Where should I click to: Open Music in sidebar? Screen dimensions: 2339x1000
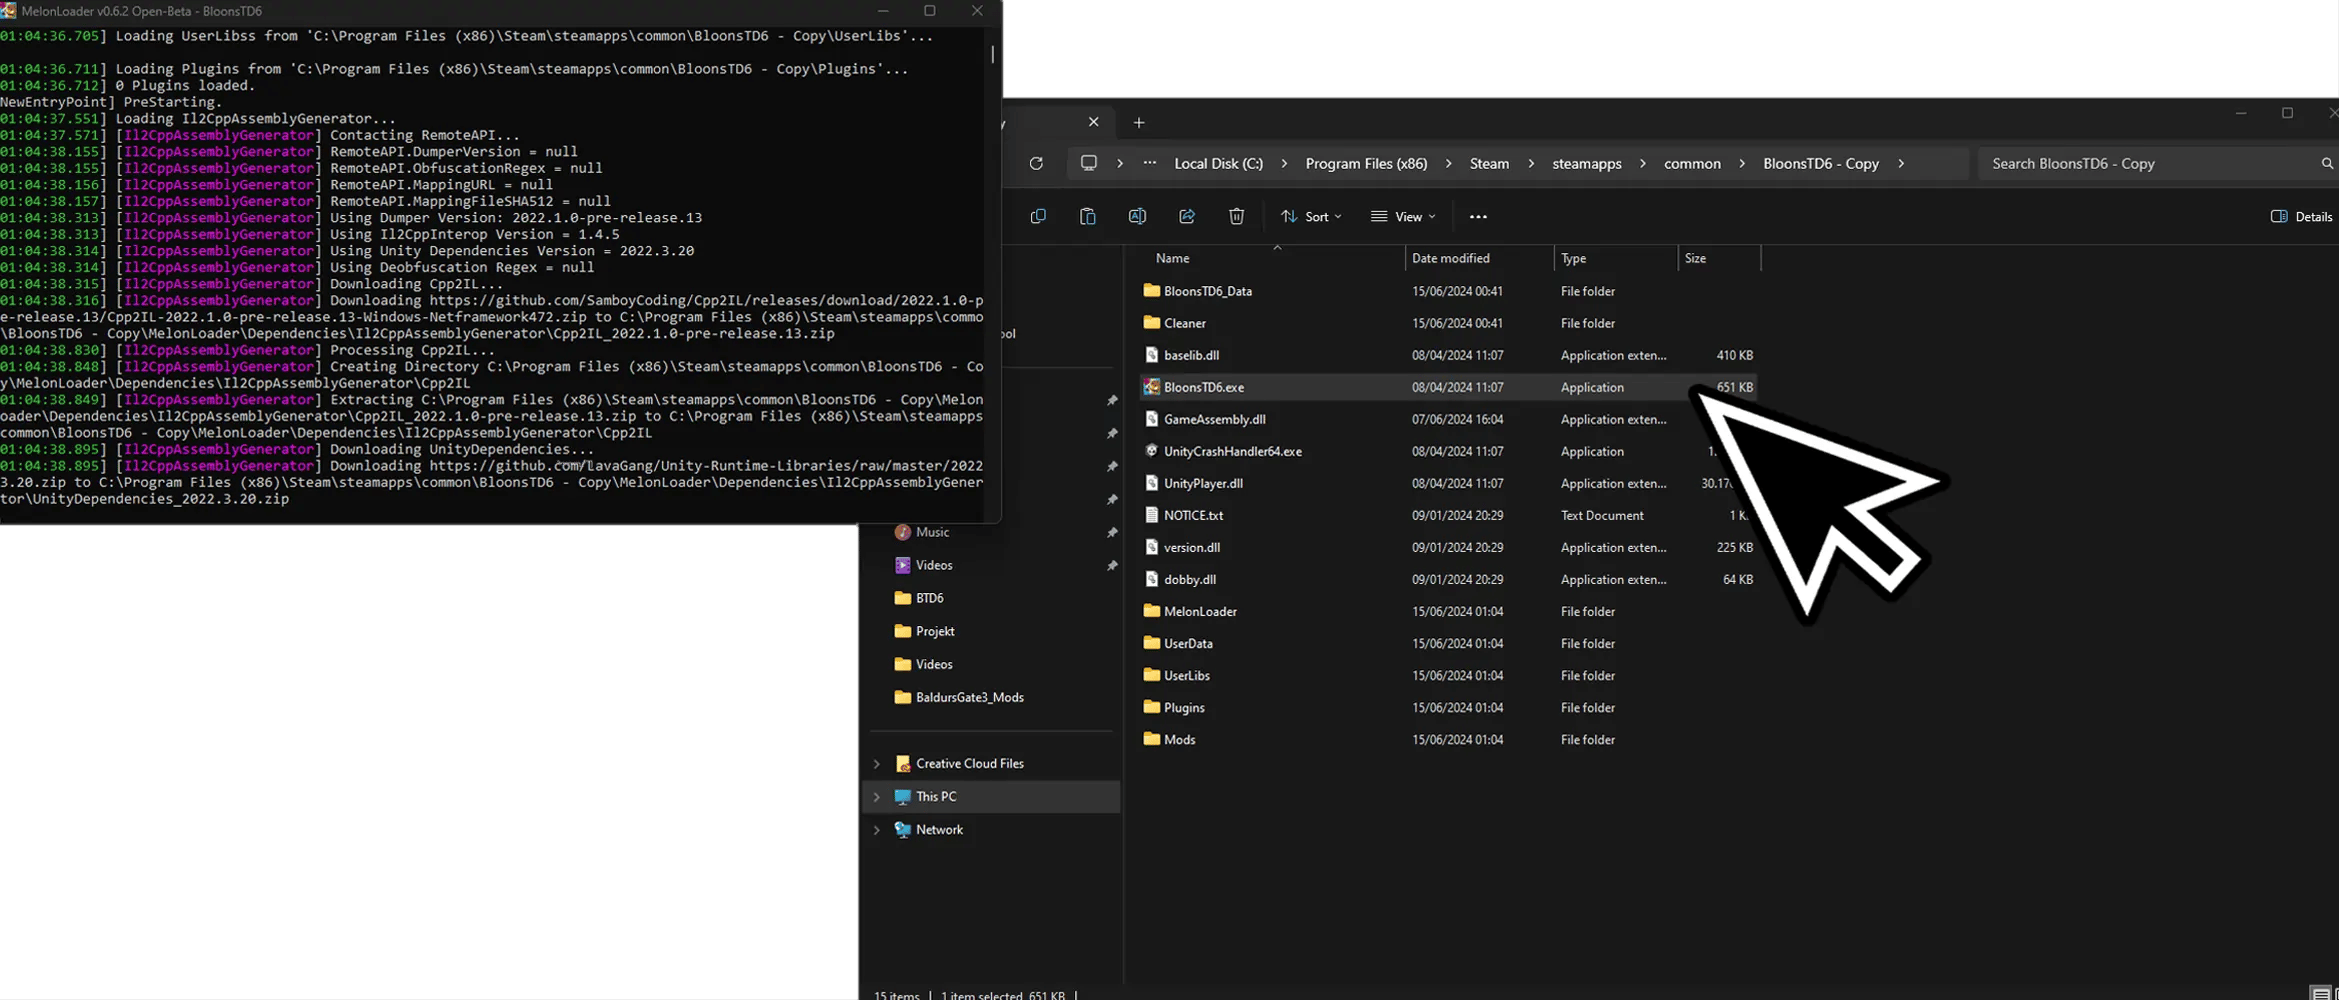(x=932, y=532)
